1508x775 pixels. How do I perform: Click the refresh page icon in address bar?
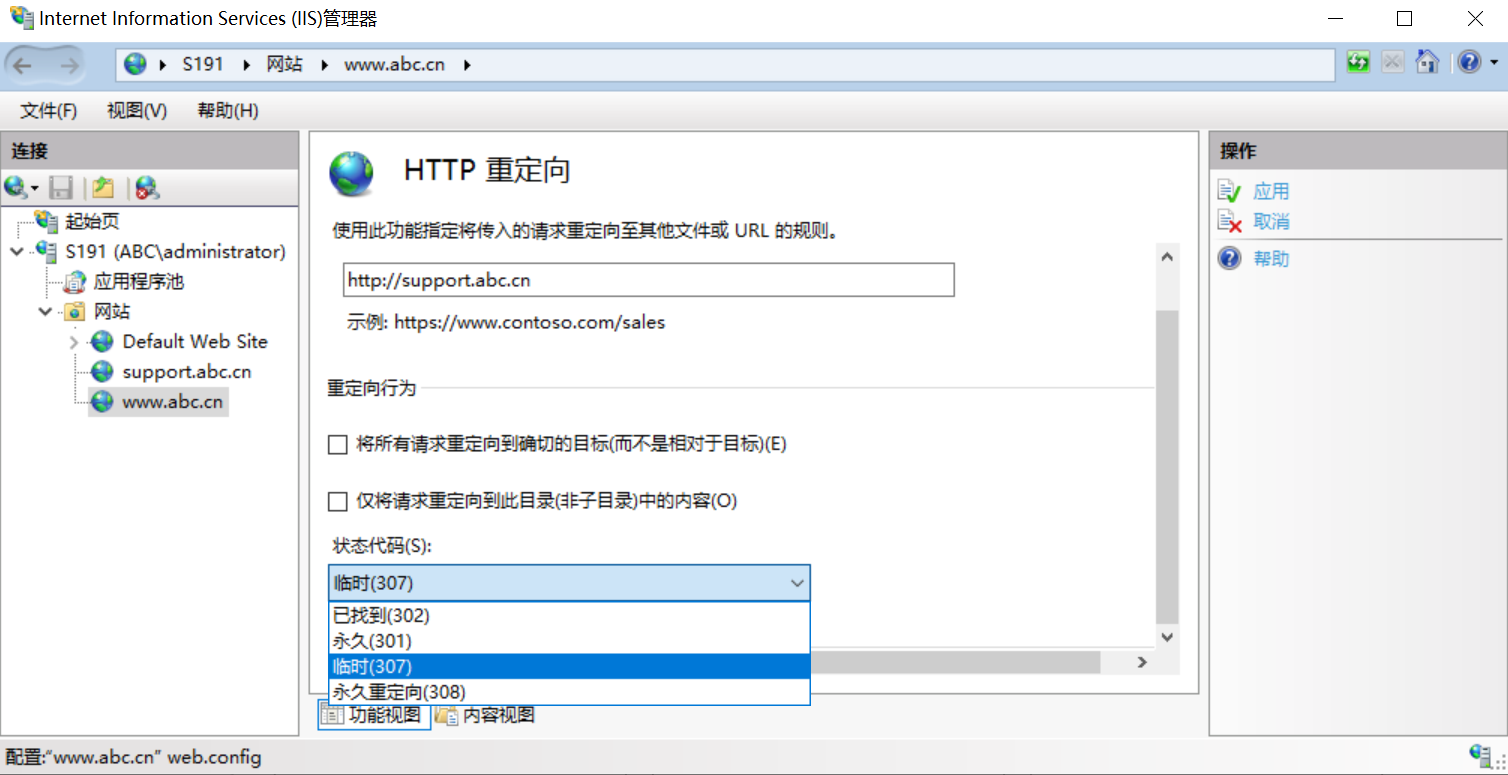(x=1357, y=62)
